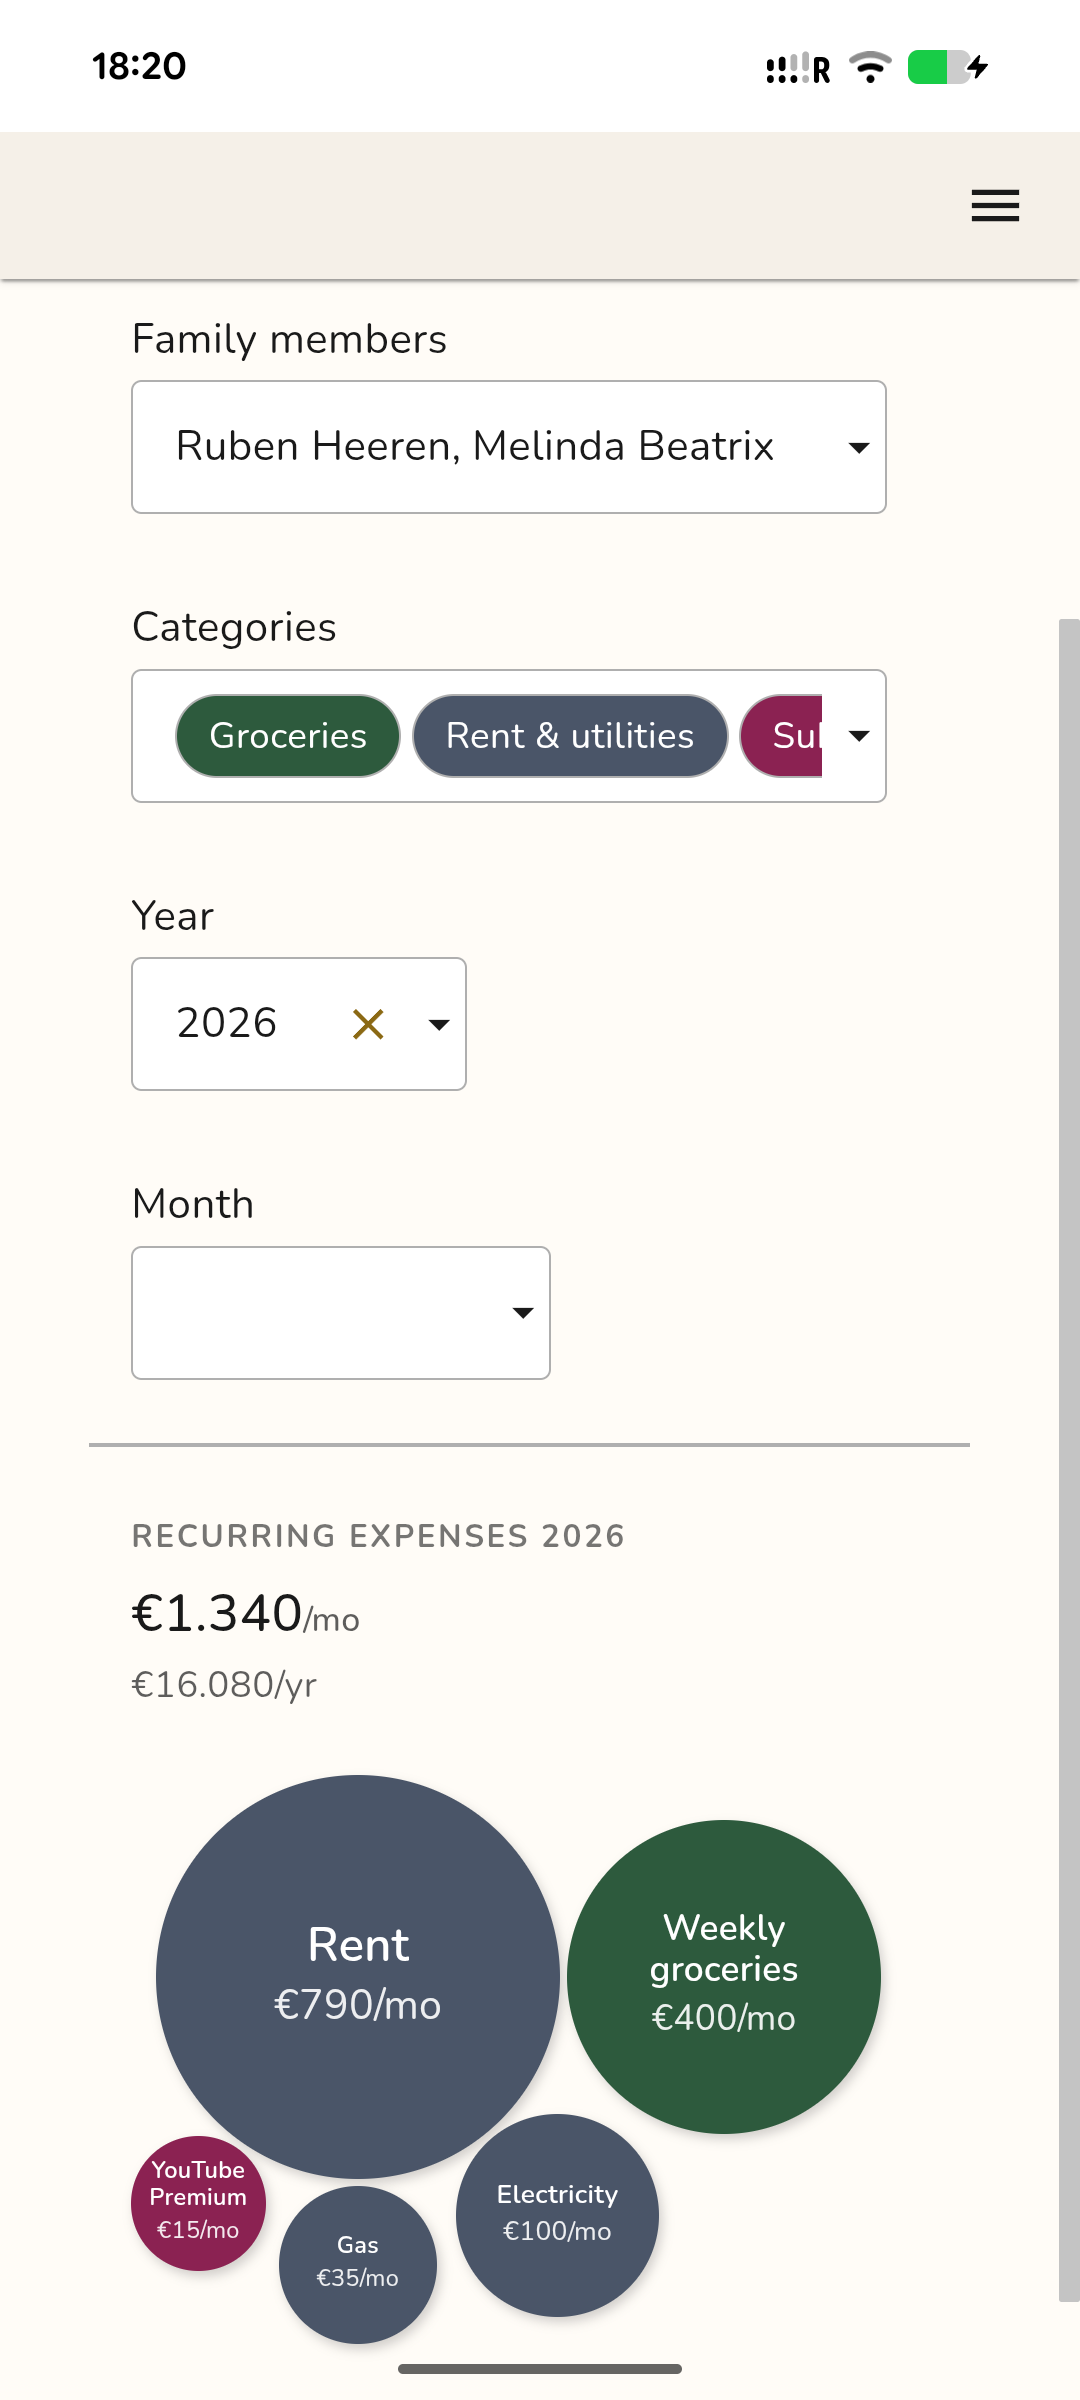Click the YouTube Premium €15/mo bubble
Image resolution: width=1080 pixels, height=2400 pixels.
[x=198, y=2200]
